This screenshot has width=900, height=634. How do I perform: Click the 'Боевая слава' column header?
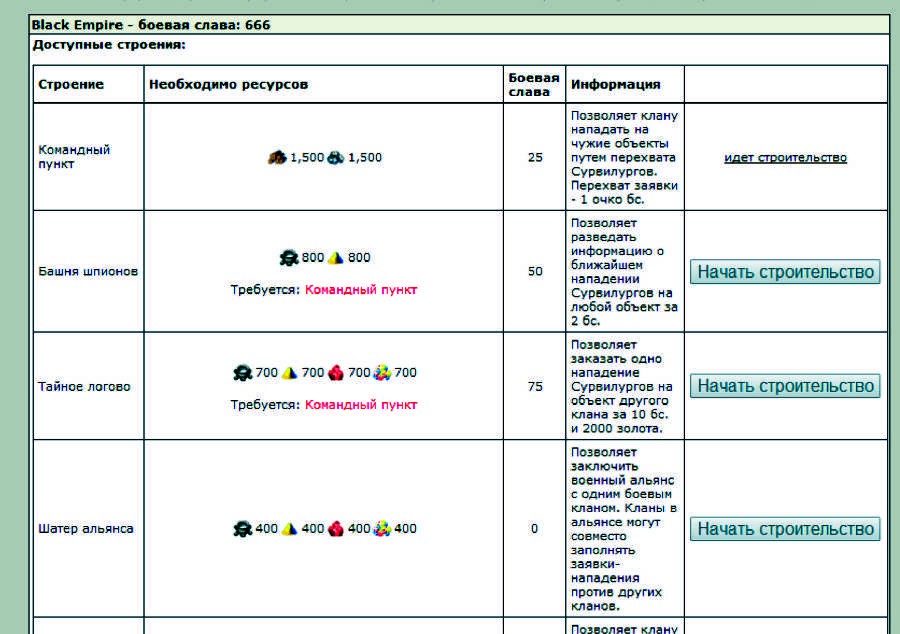534,84
